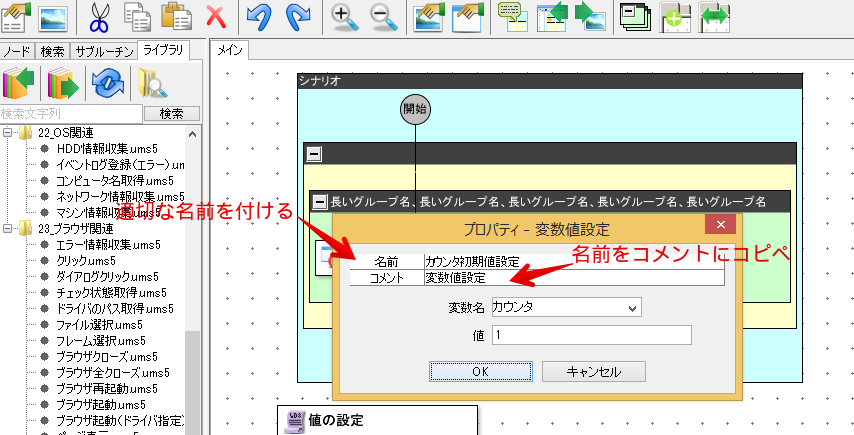
Task: Click the window with left green arrow icon
Action: (552, 17)
